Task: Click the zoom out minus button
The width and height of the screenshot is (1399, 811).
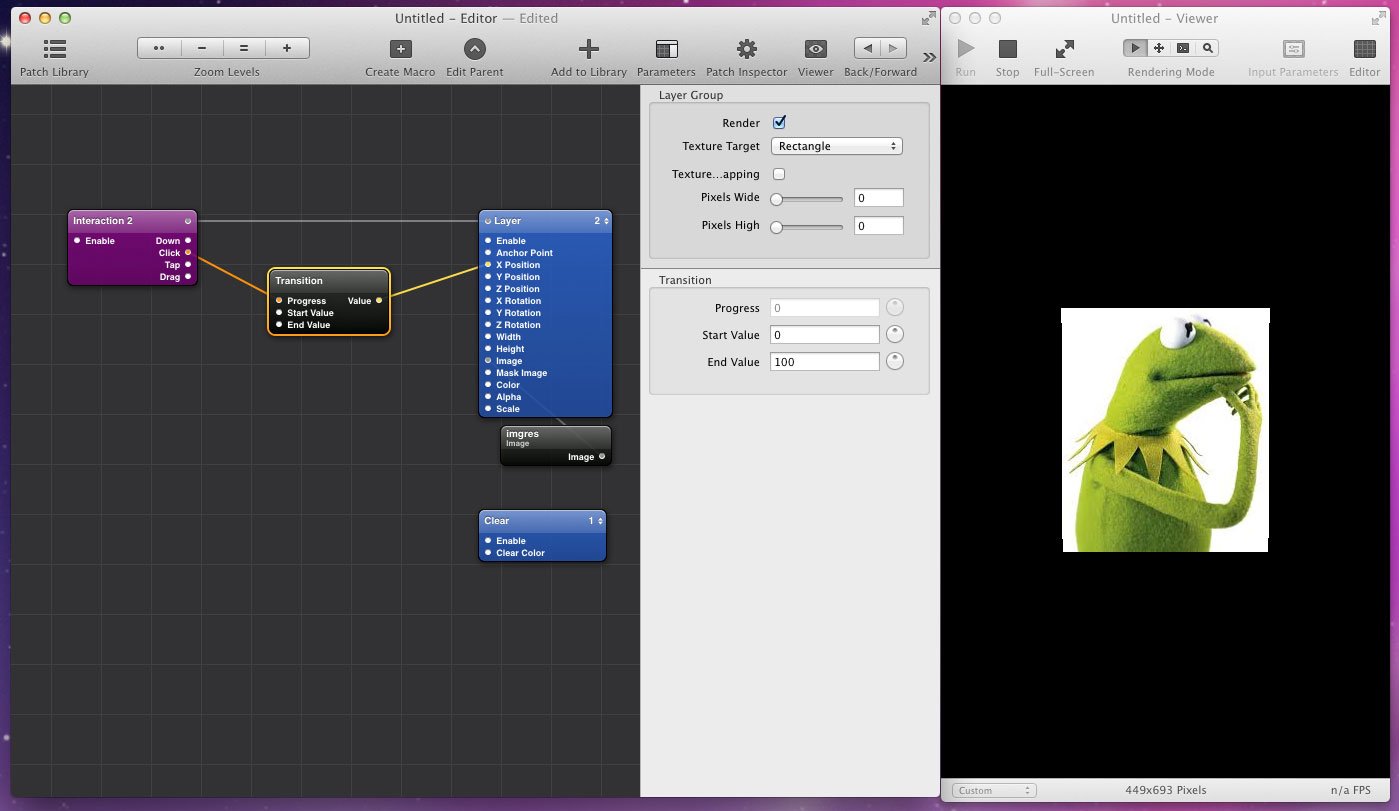Action: point(202,48)
